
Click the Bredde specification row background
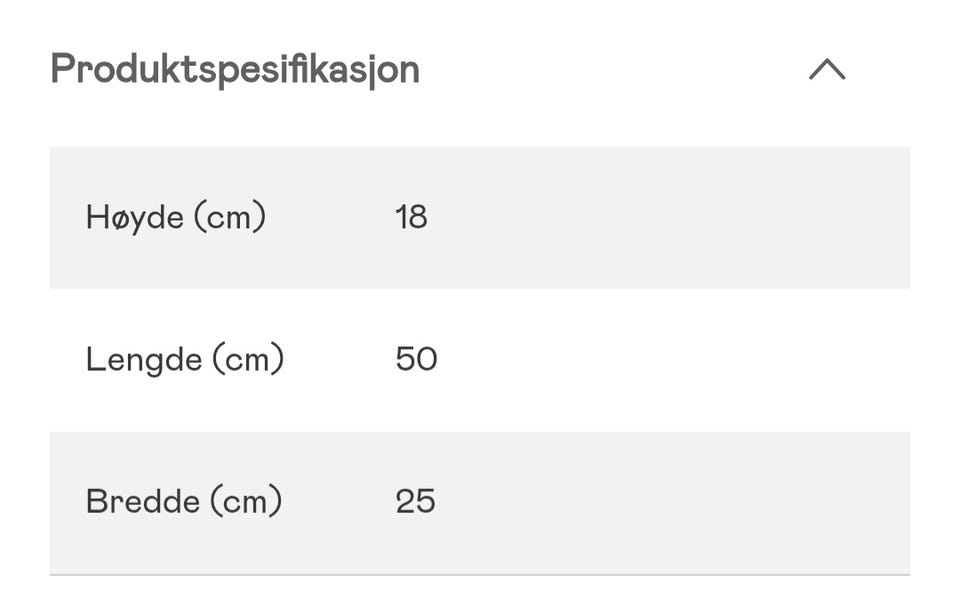[x=480, y=502]
